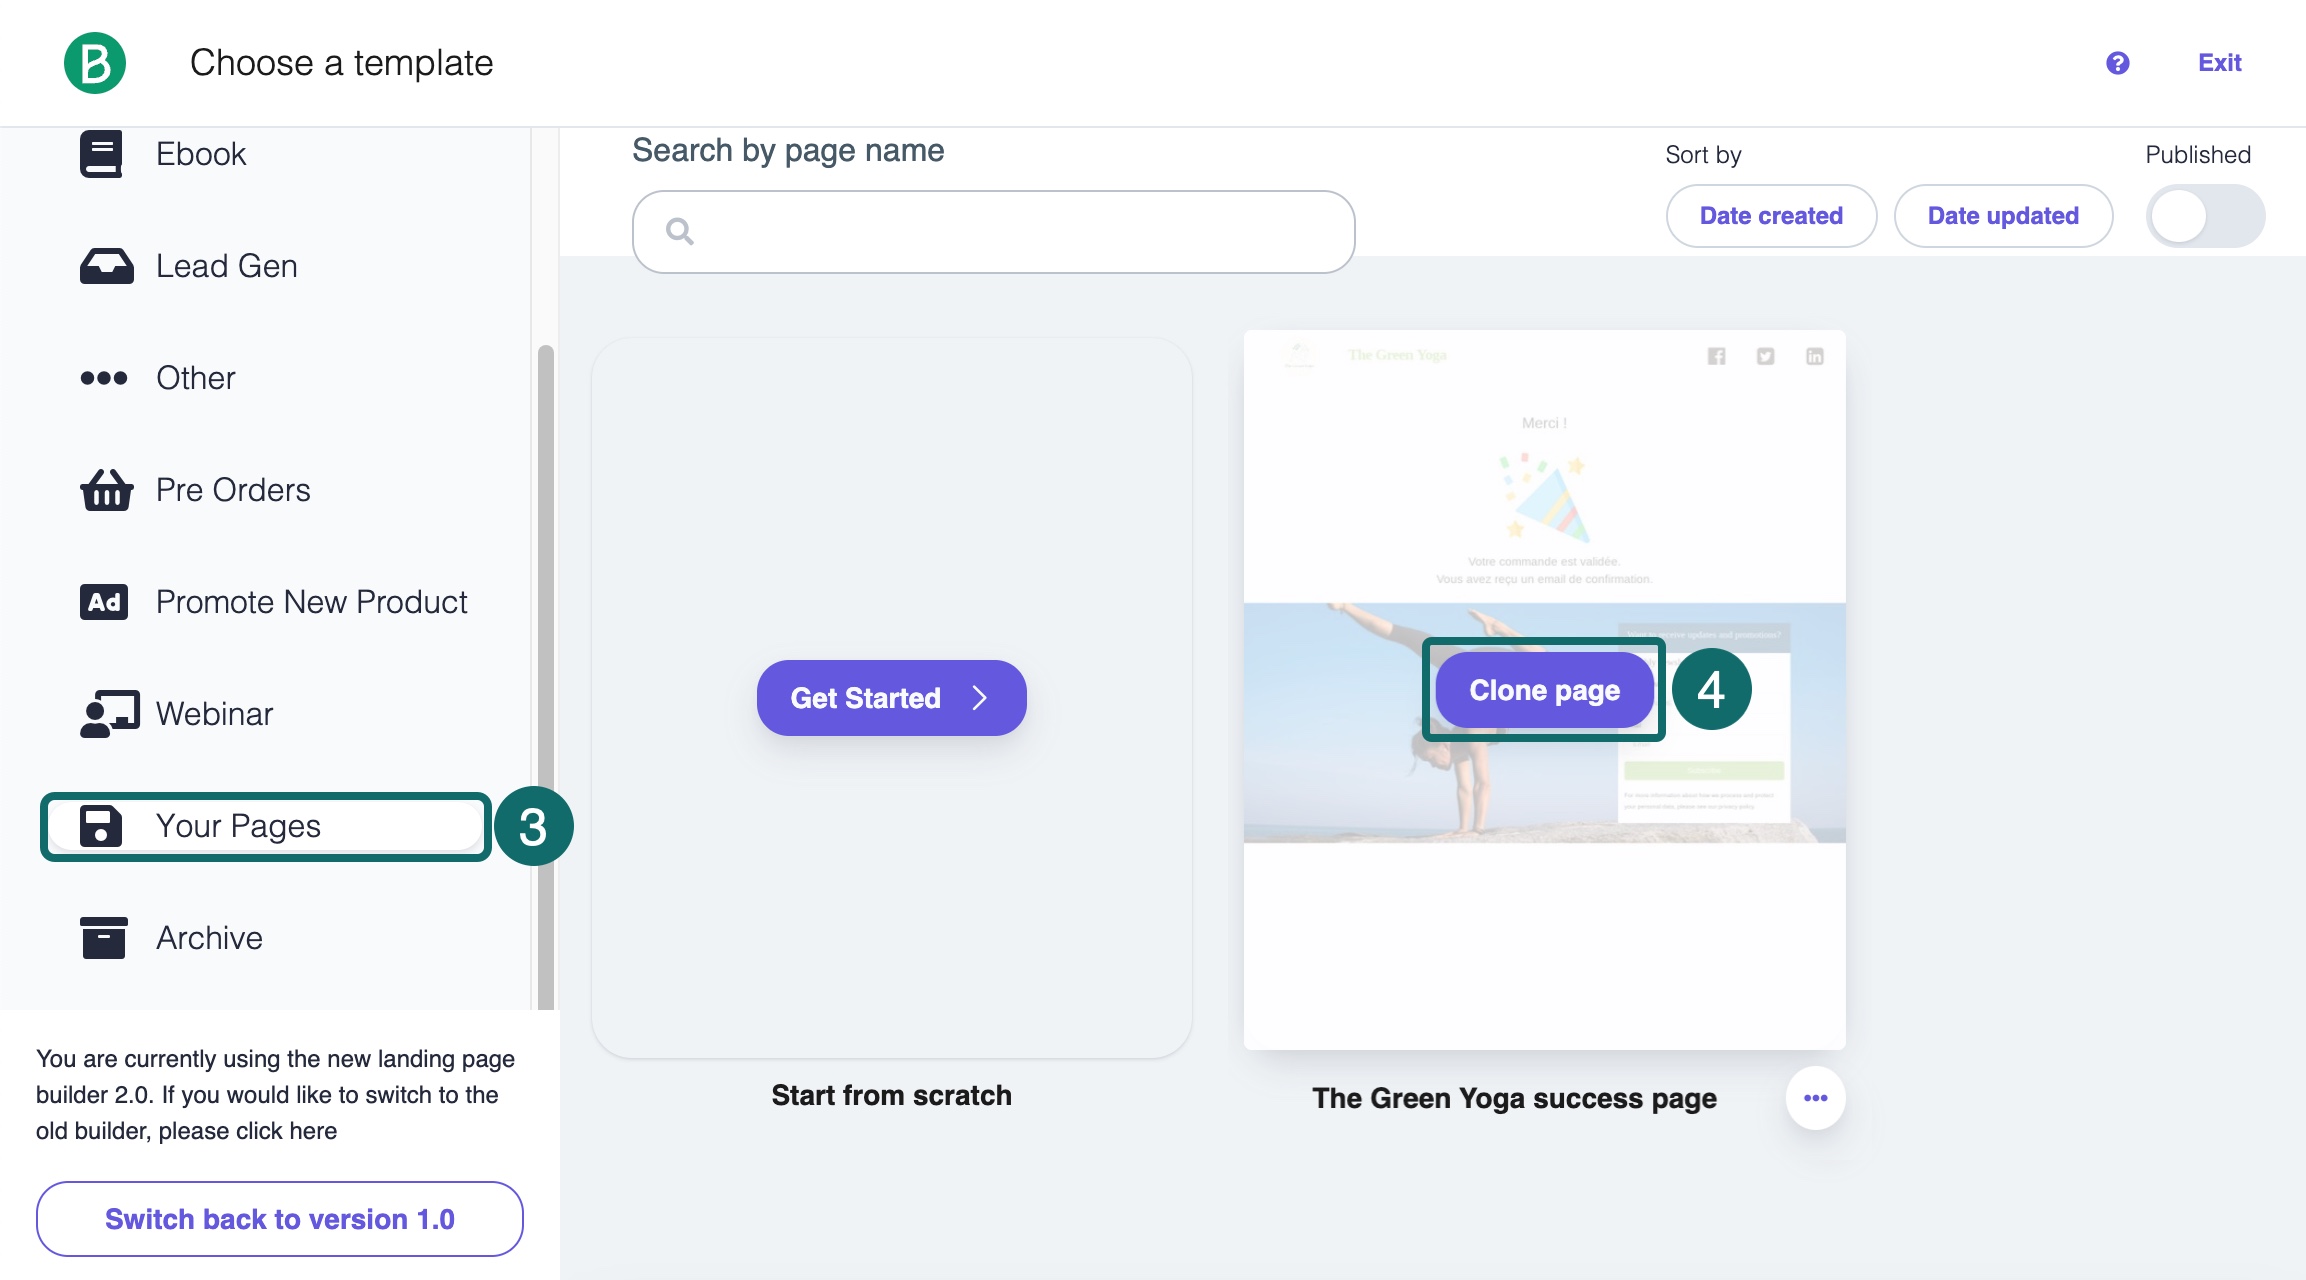The height and width of the screenshot is (1280, 2306).
Task: Click the Lead Gen inbox icon
Action: [106, 266]
